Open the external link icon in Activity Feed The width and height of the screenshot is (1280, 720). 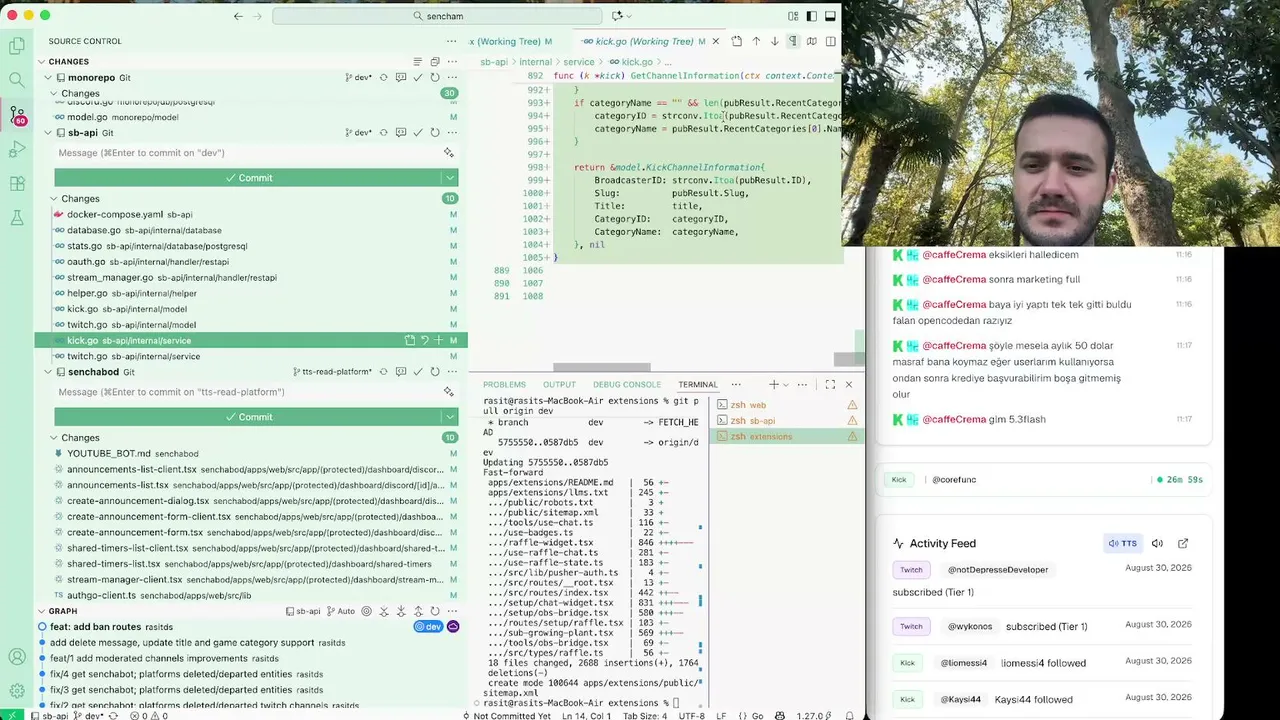click(x=1183, y=543)
